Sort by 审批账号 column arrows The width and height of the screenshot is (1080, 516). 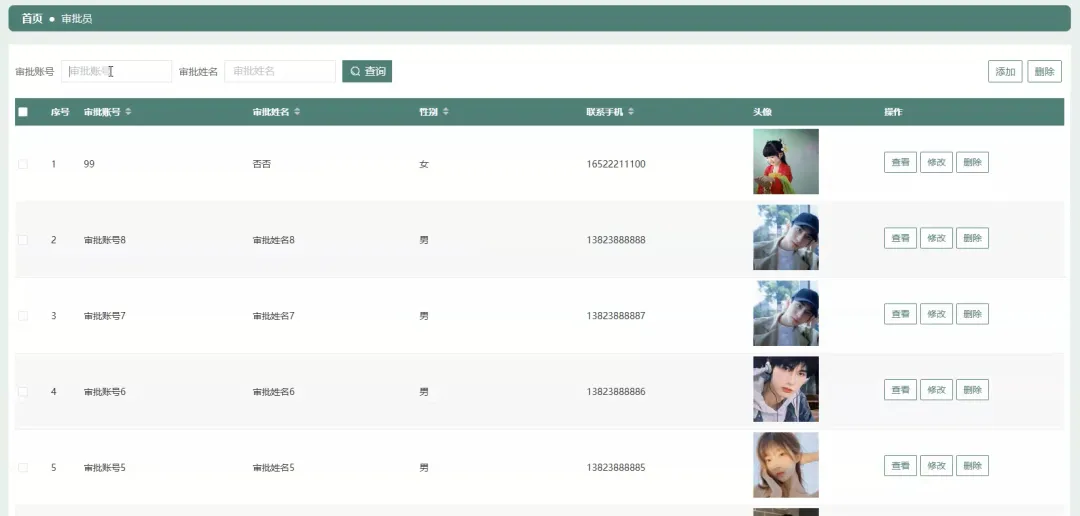point(128,112)
